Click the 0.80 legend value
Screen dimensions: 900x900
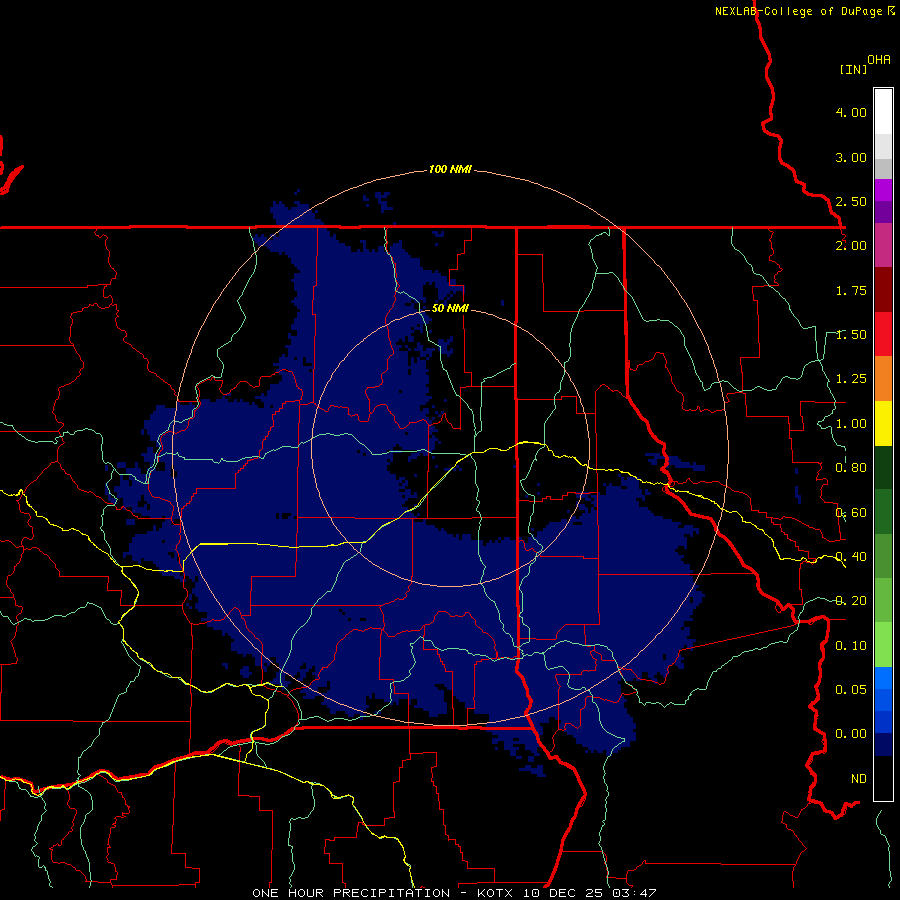pos(851,468)
